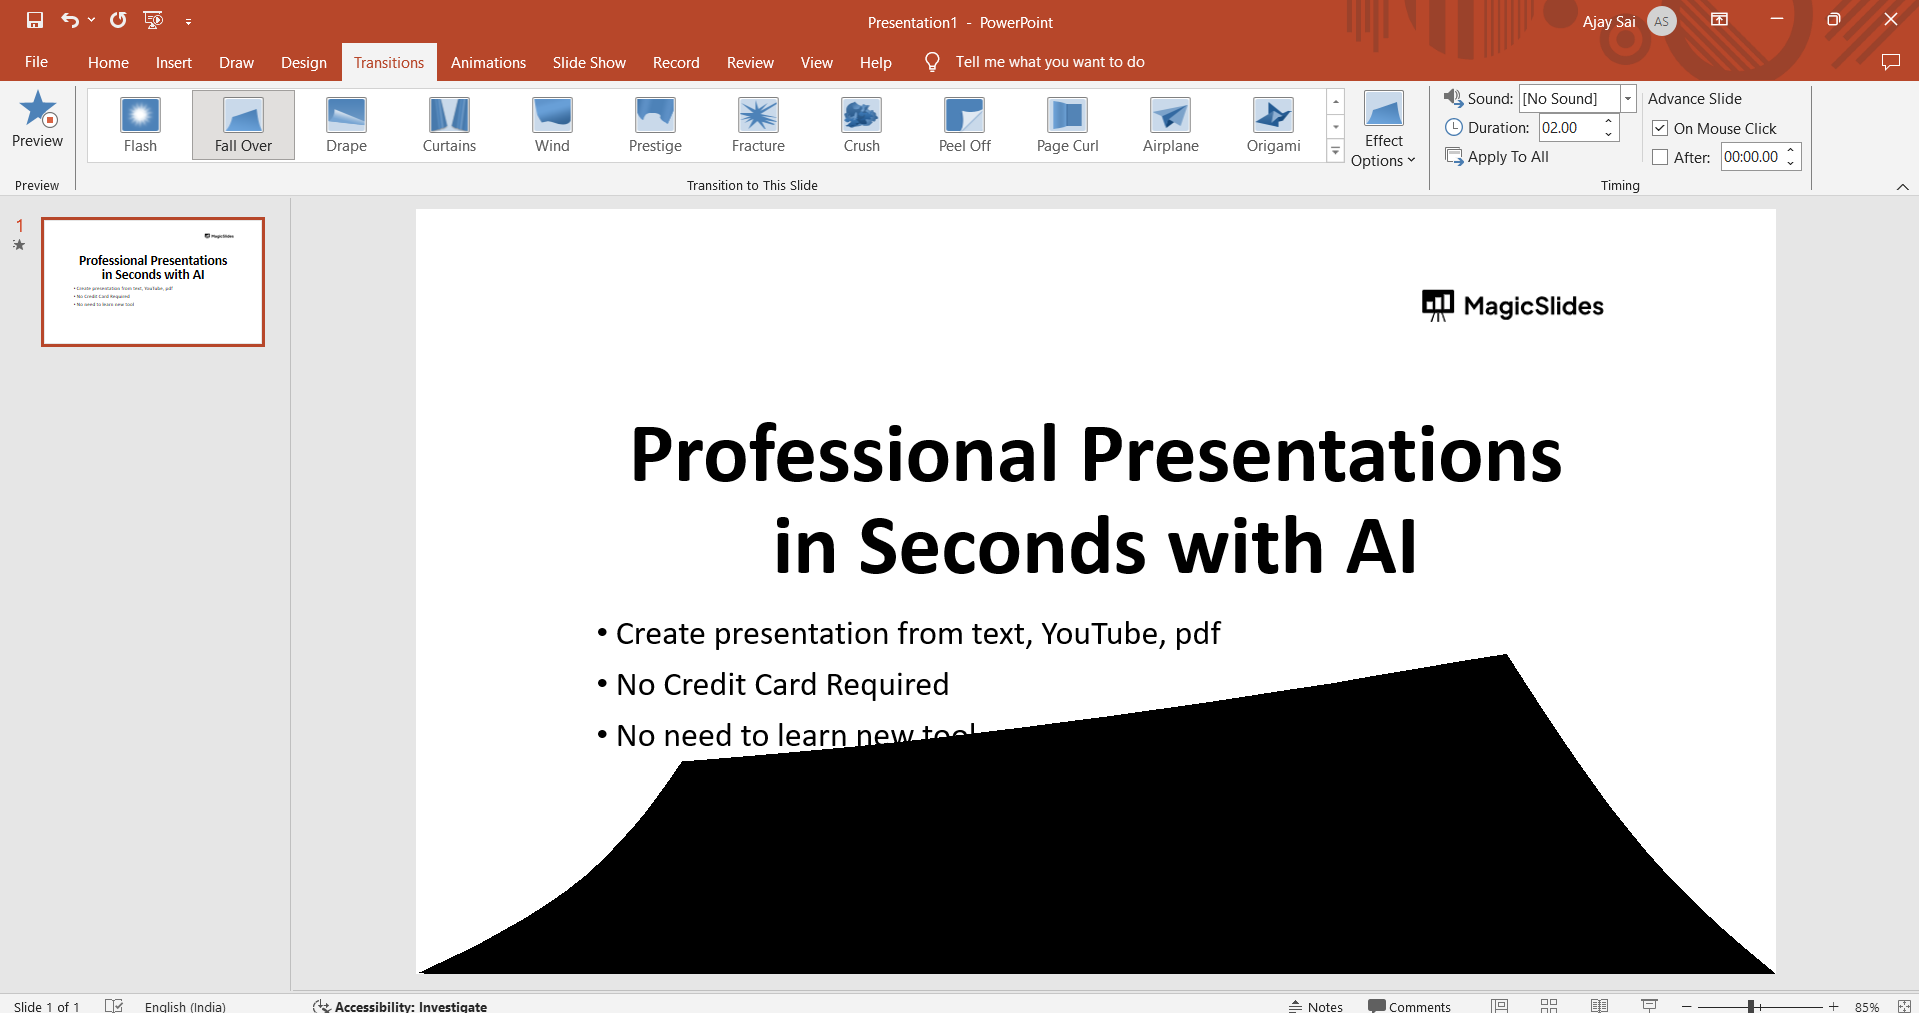Click Apply To All button
The height and width of the screenshot is (1013, 1919).
(x=1497, y=157)
